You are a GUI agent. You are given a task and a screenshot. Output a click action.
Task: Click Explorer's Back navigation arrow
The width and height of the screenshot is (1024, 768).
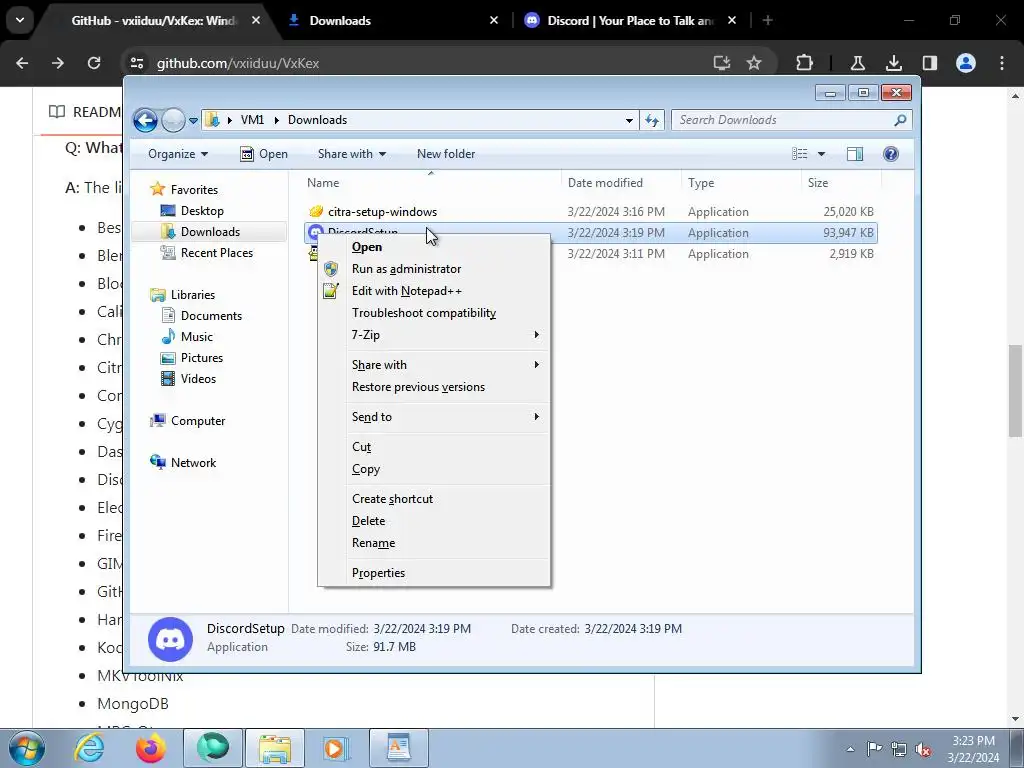click(145, 120)
